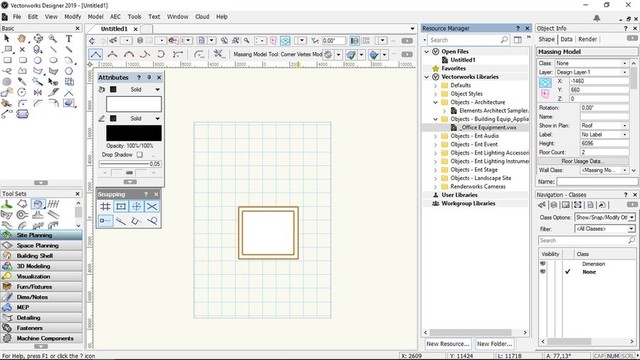Viewport: 640px width, 360px height.
Task: Open the Building Shell tool set
Action: coord(41,256)
